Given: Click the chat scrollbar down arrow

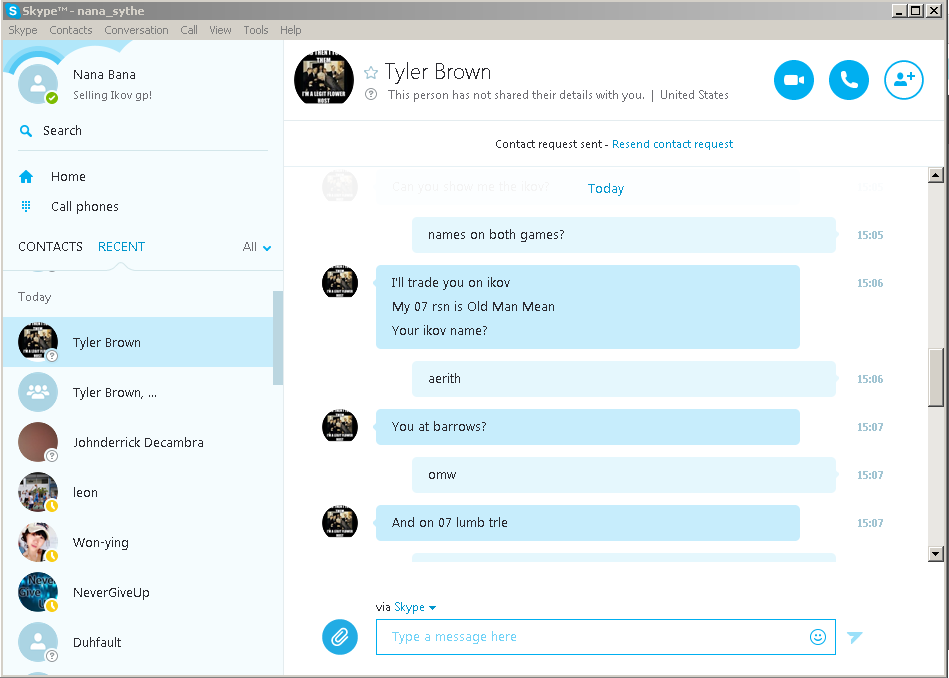Looking at the screenshot, I should pyautogui.click(x=936, y=553).
